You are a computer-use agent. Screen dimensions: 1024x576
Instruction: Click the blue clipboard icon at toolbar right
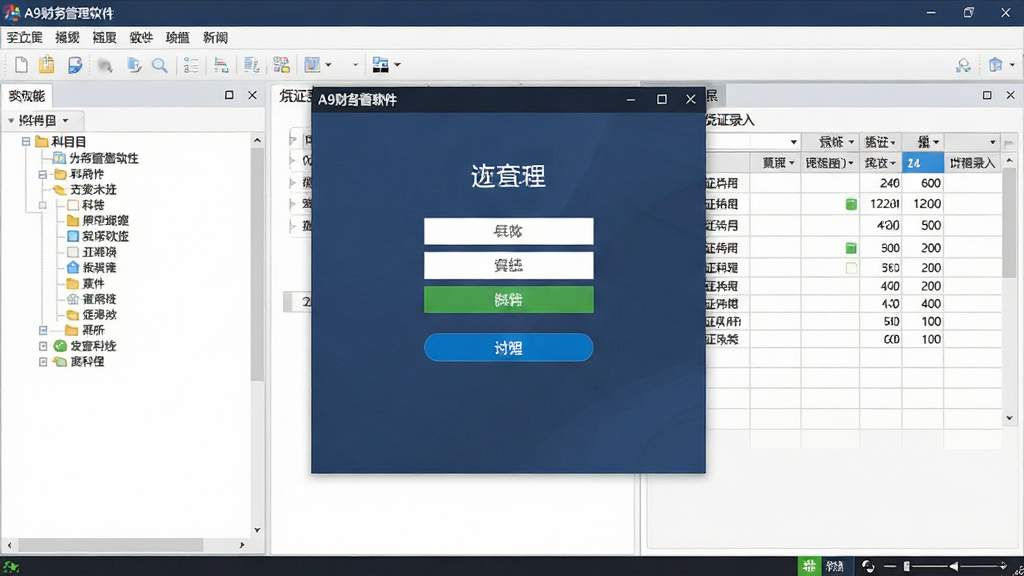[x=995, y=65]
